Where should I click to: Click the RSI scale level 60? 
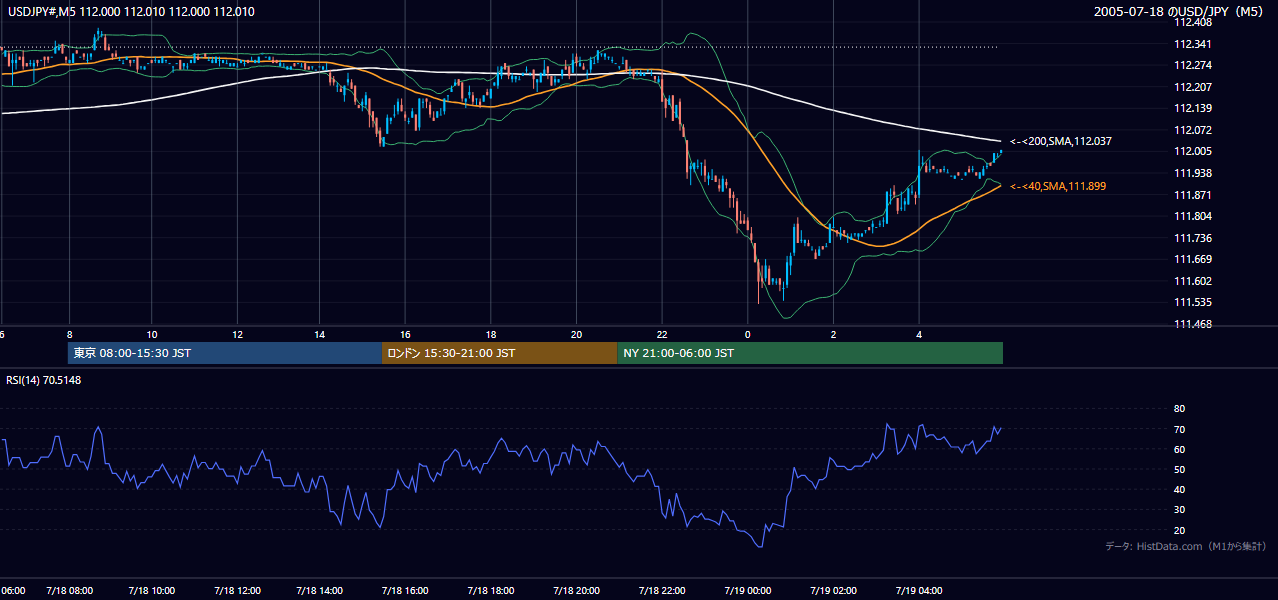click(1179, 449)
